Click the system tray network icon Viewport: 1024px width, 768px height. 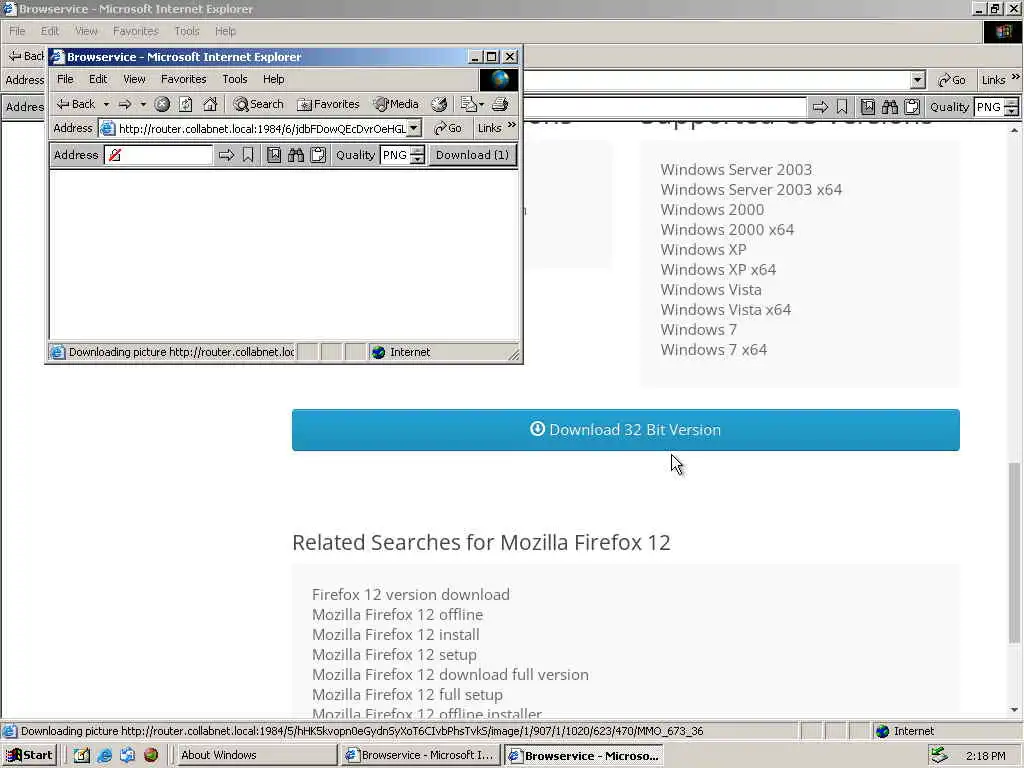(x=939, y=755)
